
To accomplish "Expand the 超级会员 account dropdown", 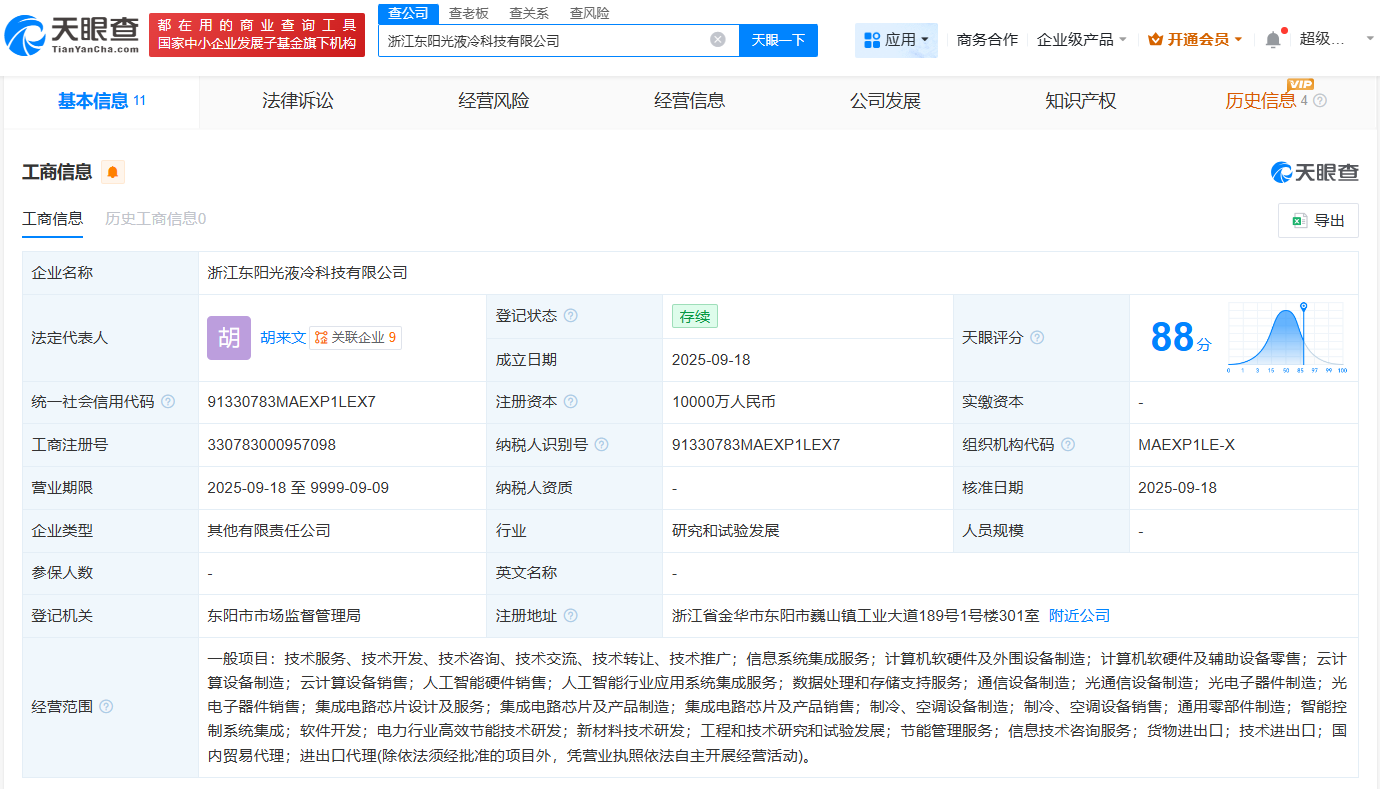I will point(1332,38).
